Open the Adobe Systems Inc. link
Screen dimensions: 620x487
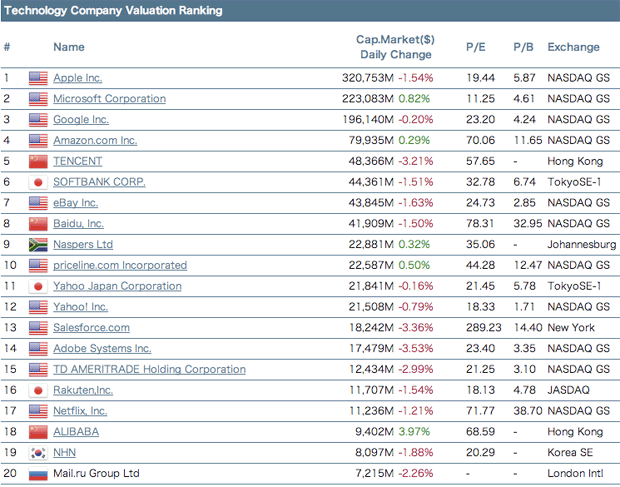point(102,349)
